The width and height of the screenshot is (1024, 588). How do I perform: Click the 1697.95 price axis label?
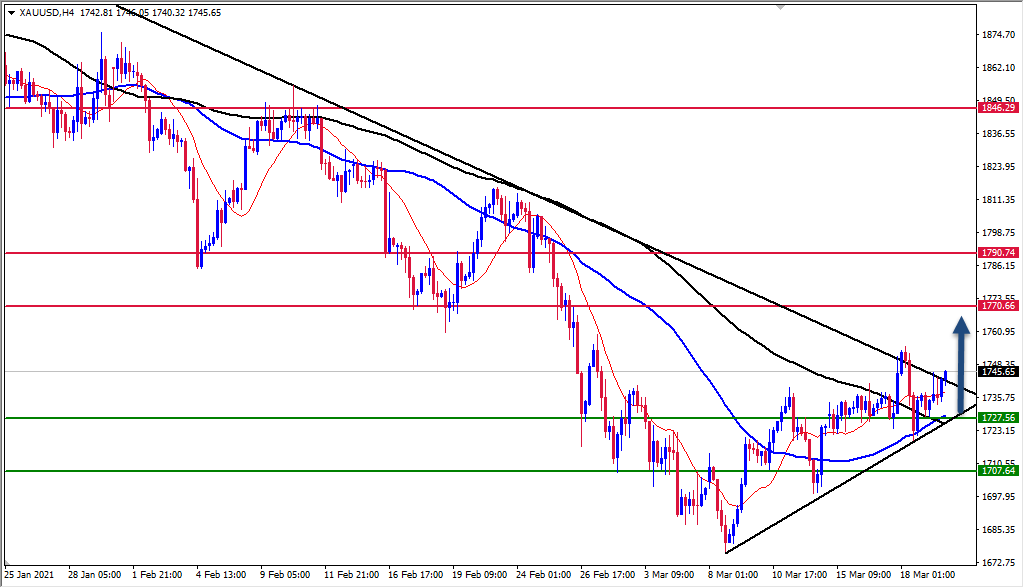[999, 497]
